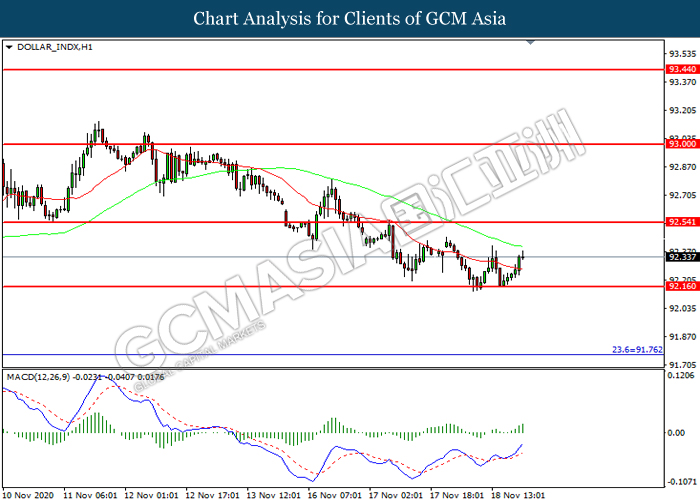Click the Chart Analysis for Clients title banner

(x=350, y=18)
